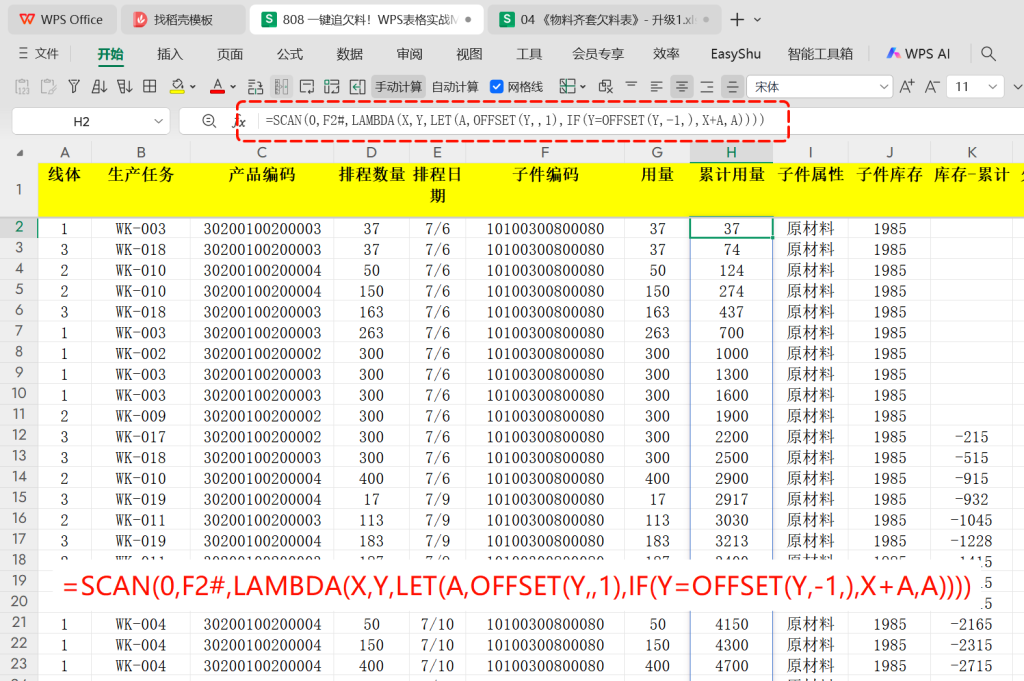Click the top vertical align icon

coord(631,86)
